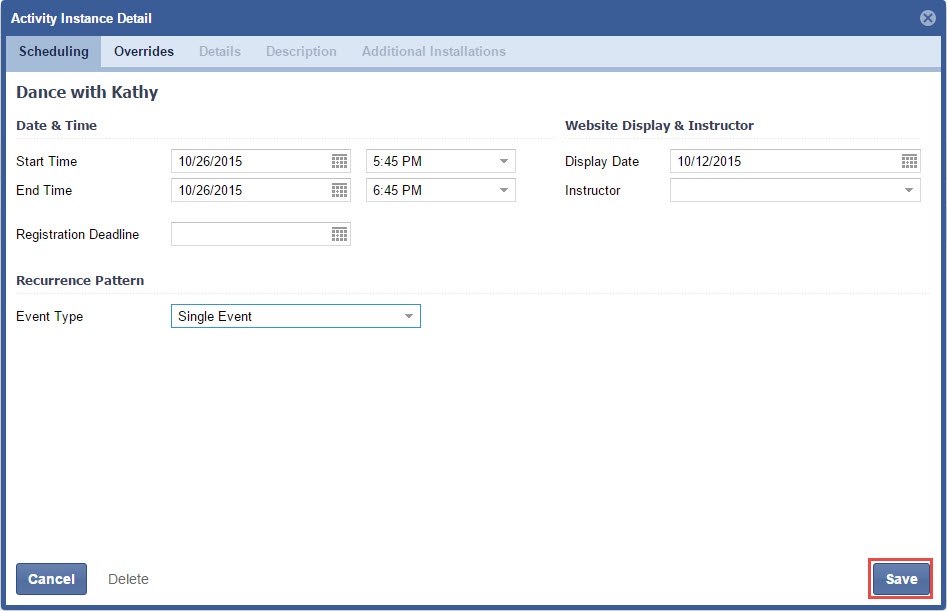The width and height of the screenshot is (947, 611).
Task: Click the Cancel button
Action: click(x=51, y=579)
